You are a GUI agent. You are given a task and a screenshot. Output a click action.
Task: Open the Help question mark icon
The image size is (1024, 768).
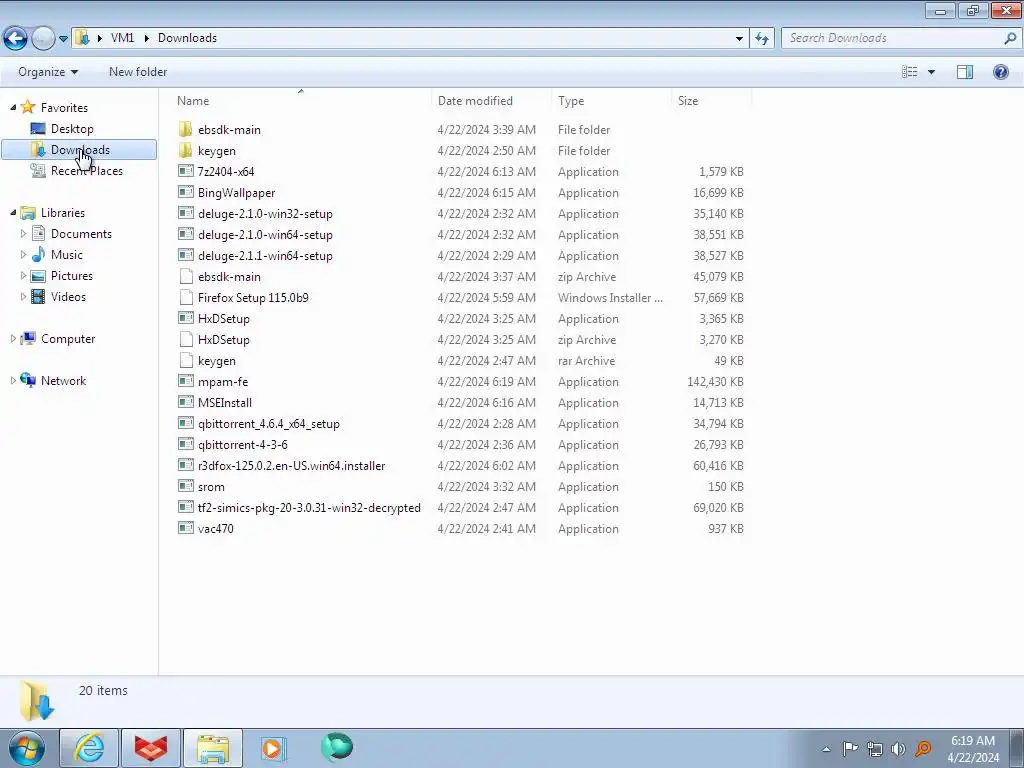click(x=1000, y=72)
